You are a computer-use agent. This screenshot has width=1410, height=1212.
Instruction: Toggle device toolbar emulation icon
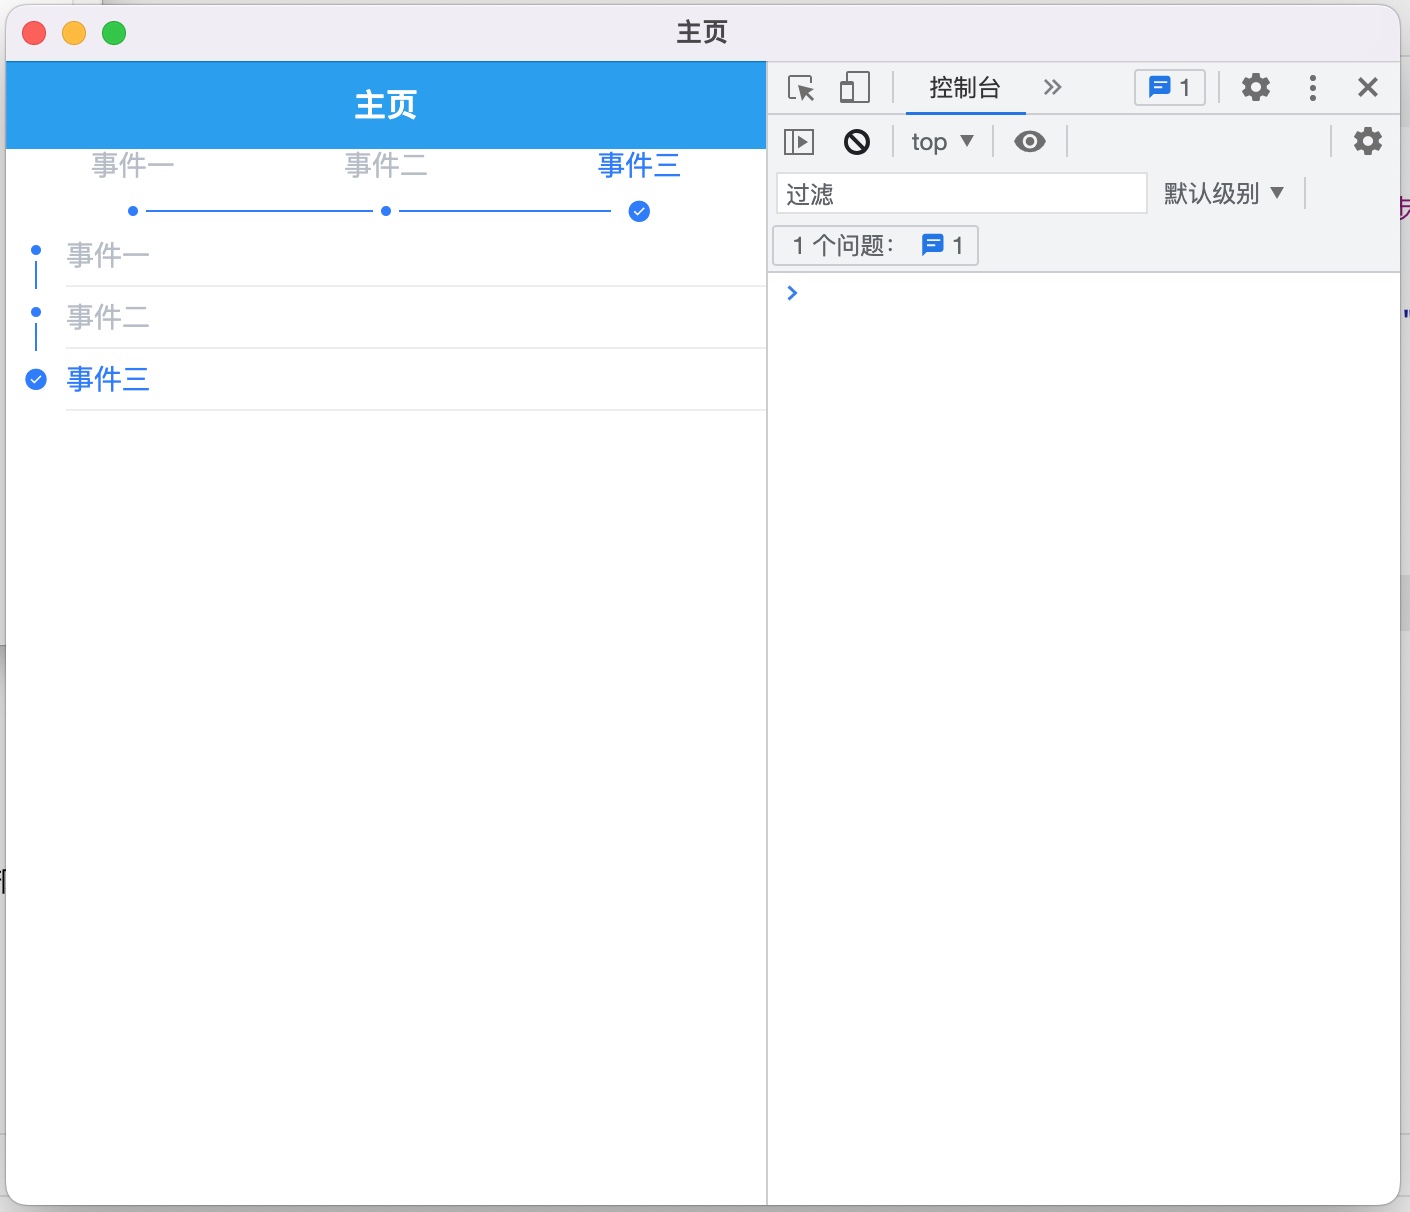click(854, 88)
